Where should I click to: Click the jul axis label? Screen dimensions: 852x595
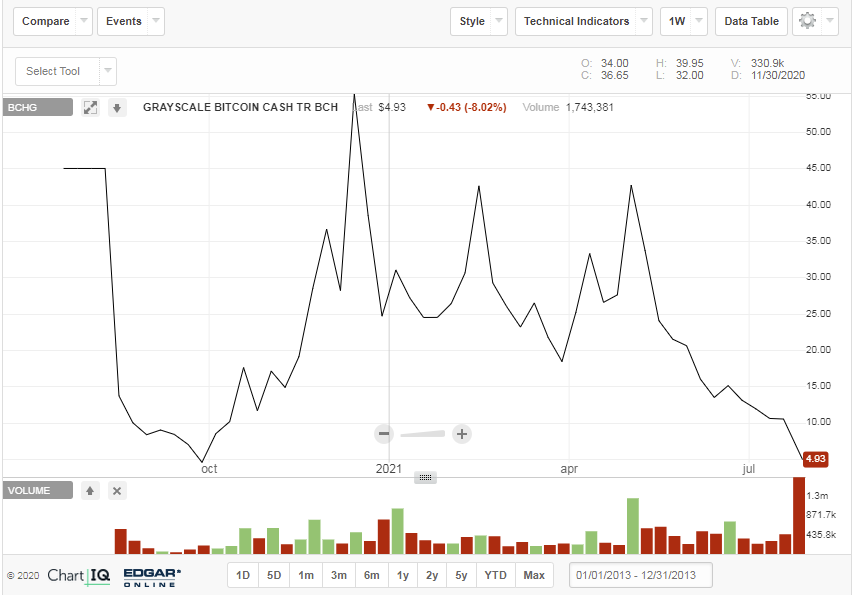749,468
